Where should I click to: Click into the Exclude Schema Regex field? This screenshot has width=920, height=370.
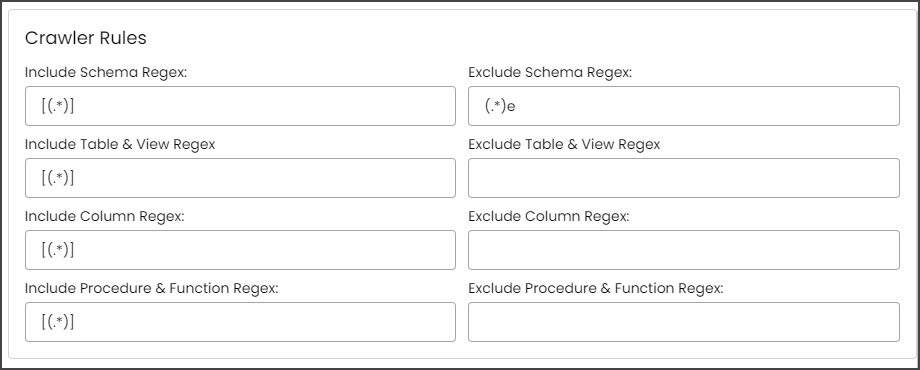684,106
